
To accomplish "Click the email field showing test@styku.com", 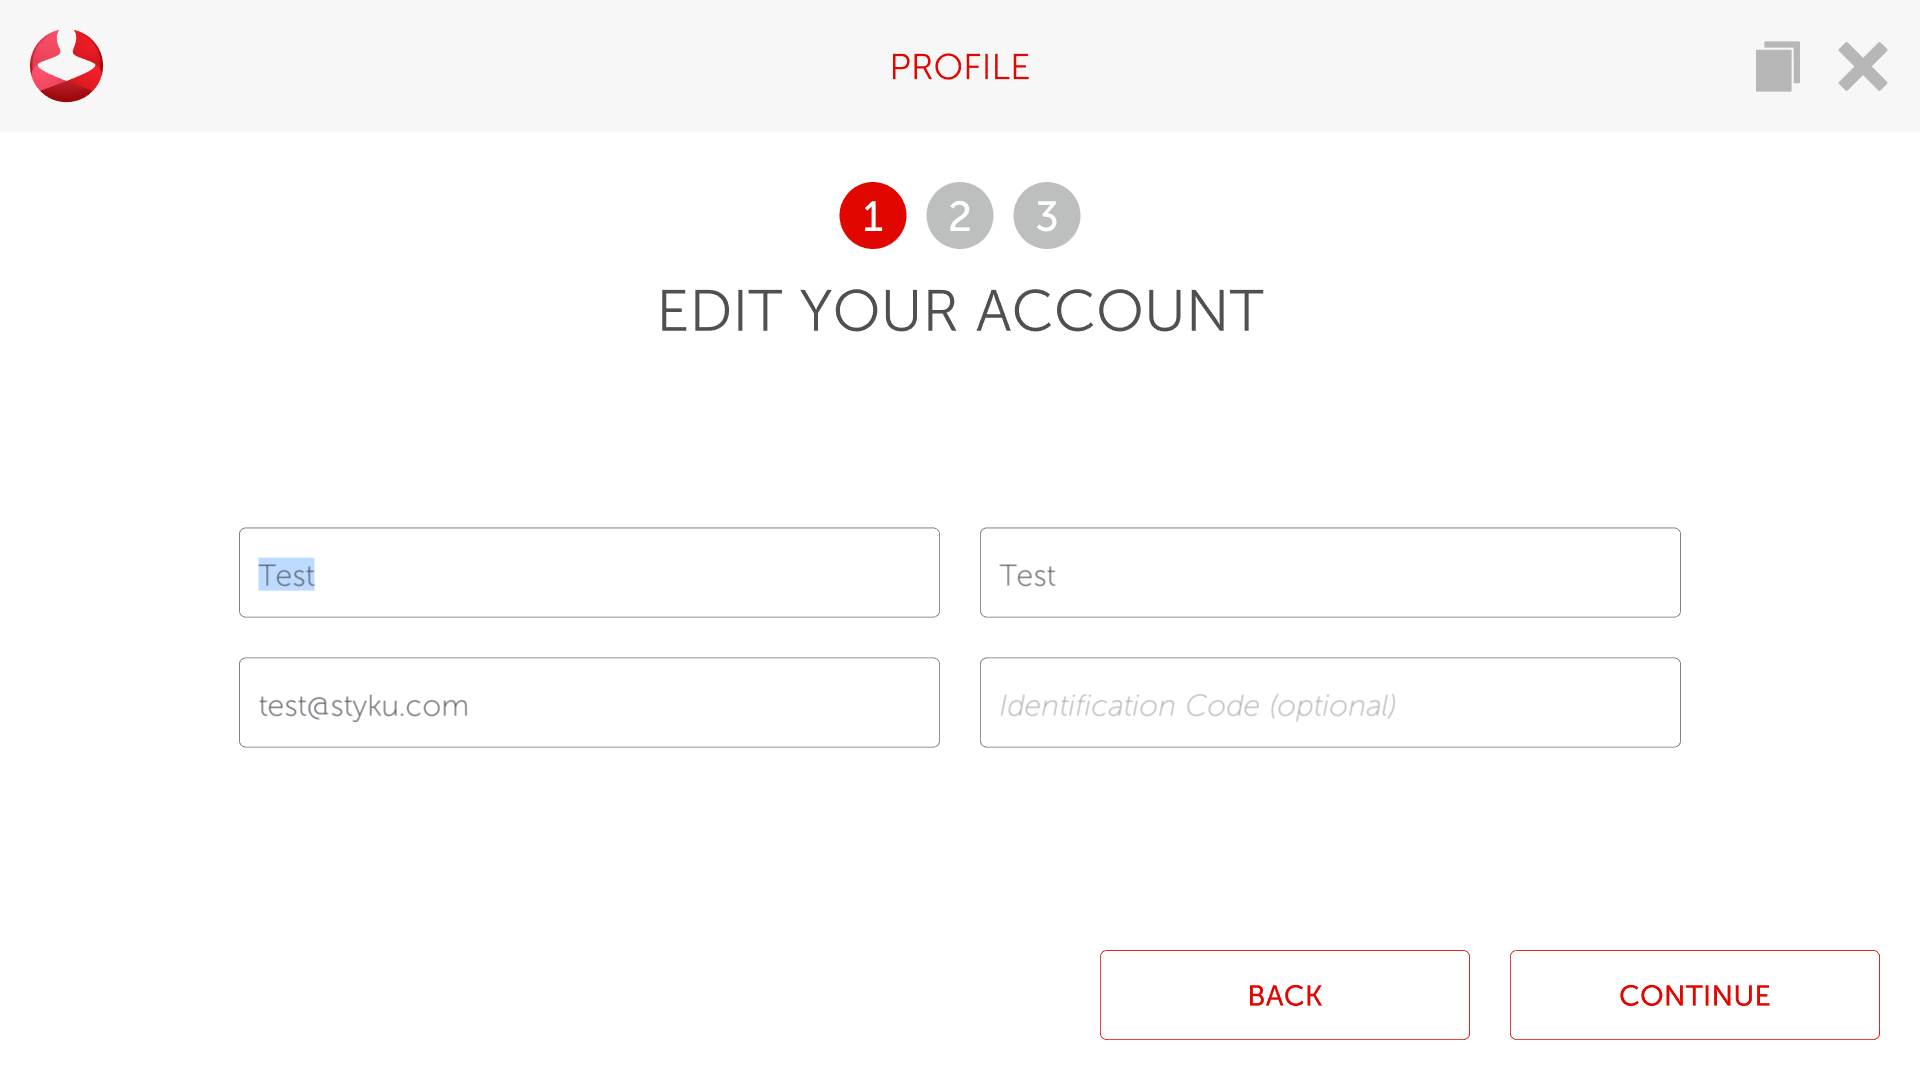I will [x=589, y=702].
